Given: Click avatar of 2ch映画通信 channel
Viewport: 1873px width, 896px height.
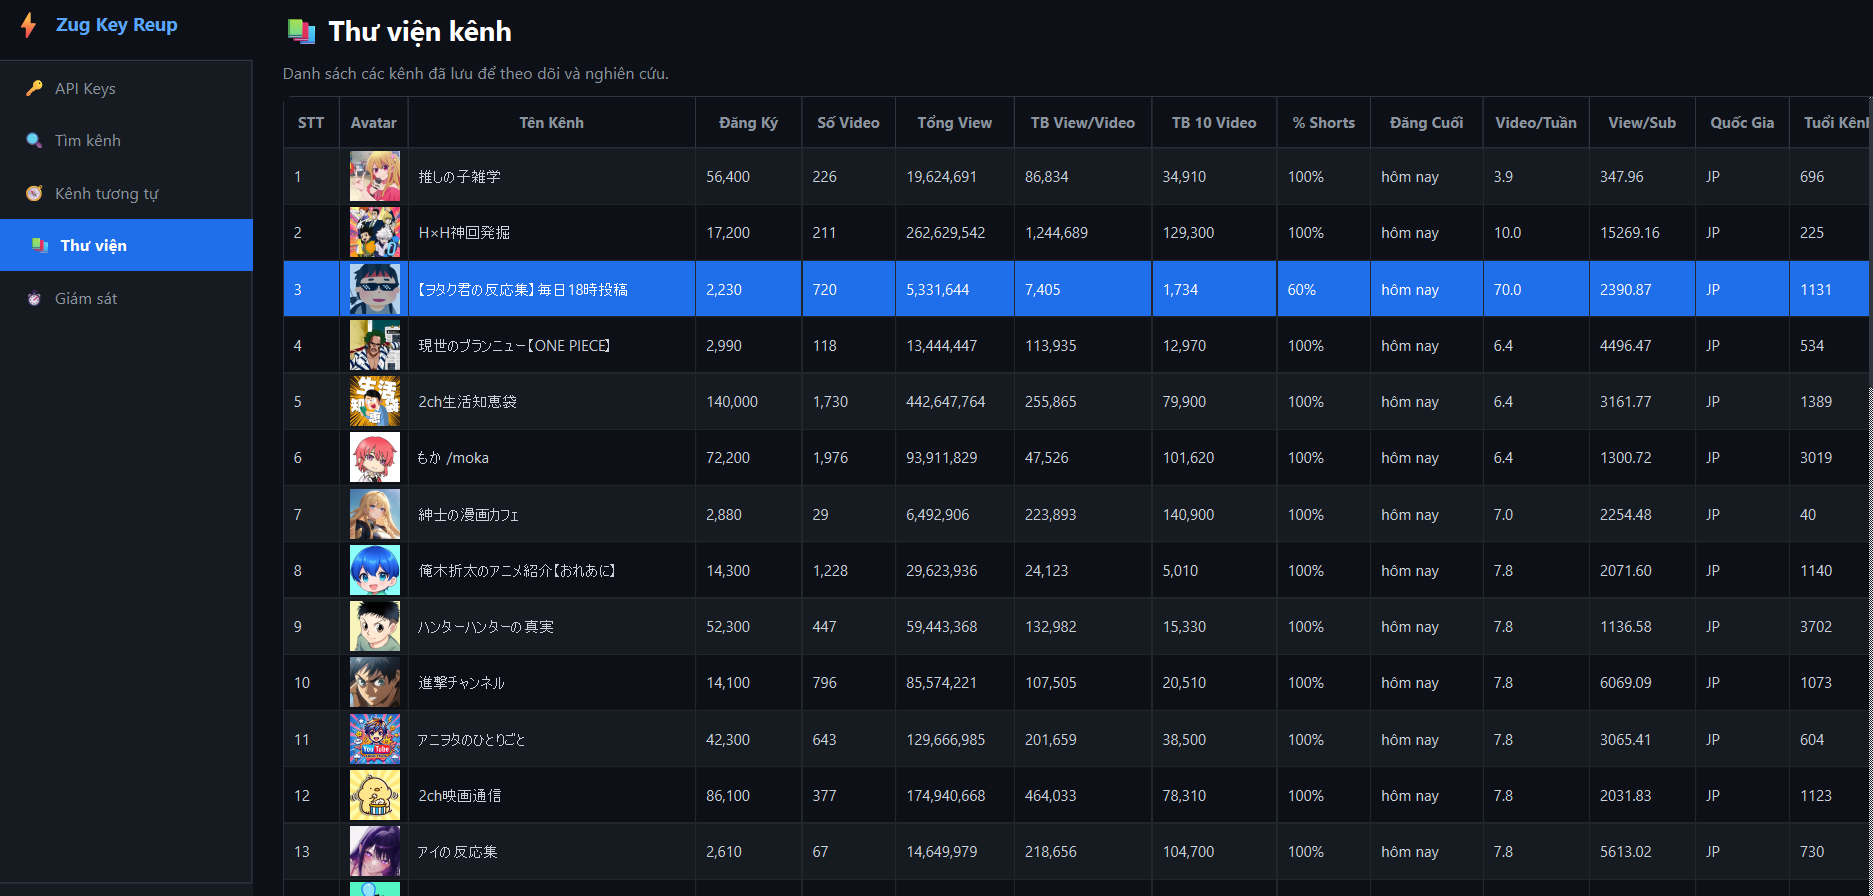Looking at the screenshot, I should click(x=375, y=795).
